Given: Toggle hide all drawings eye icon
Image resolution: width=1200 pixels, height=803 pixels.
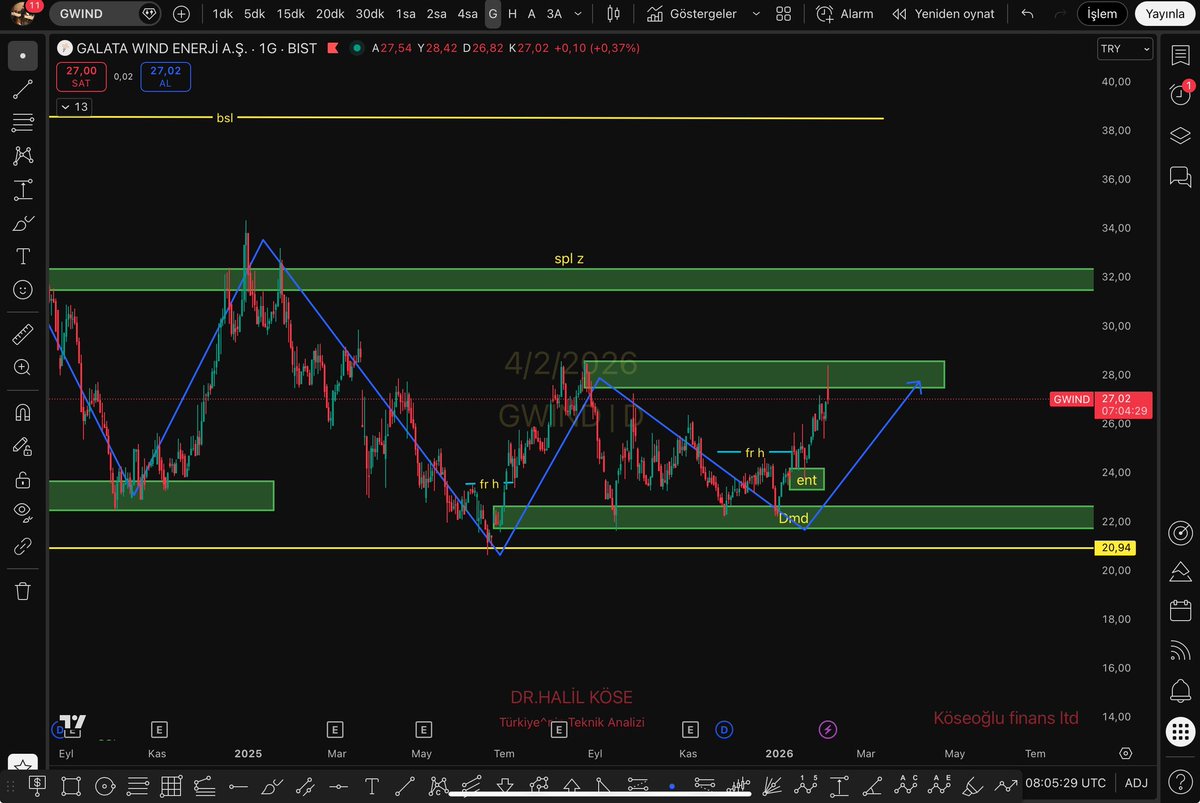Looking at the screenshot, I should point(22,513).
